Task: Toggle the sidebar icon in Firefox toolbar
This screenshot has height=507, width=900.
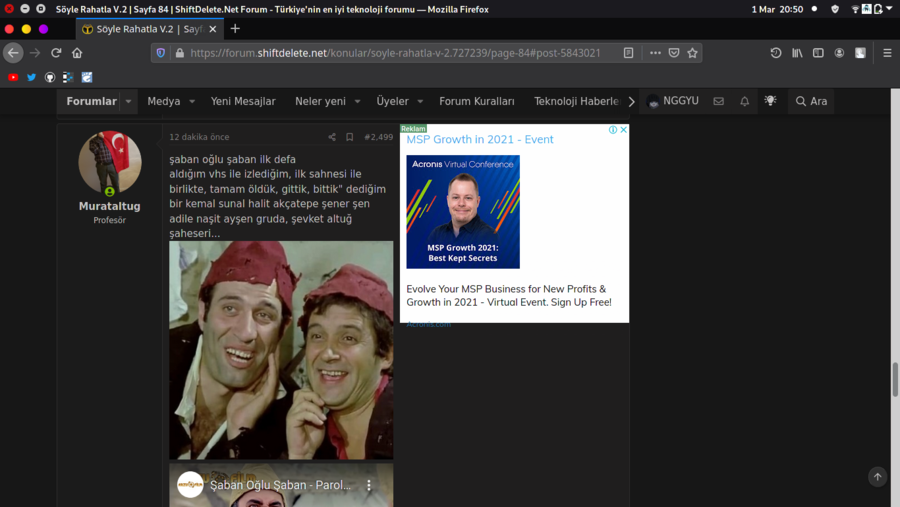Action: (x=818, y=53)
